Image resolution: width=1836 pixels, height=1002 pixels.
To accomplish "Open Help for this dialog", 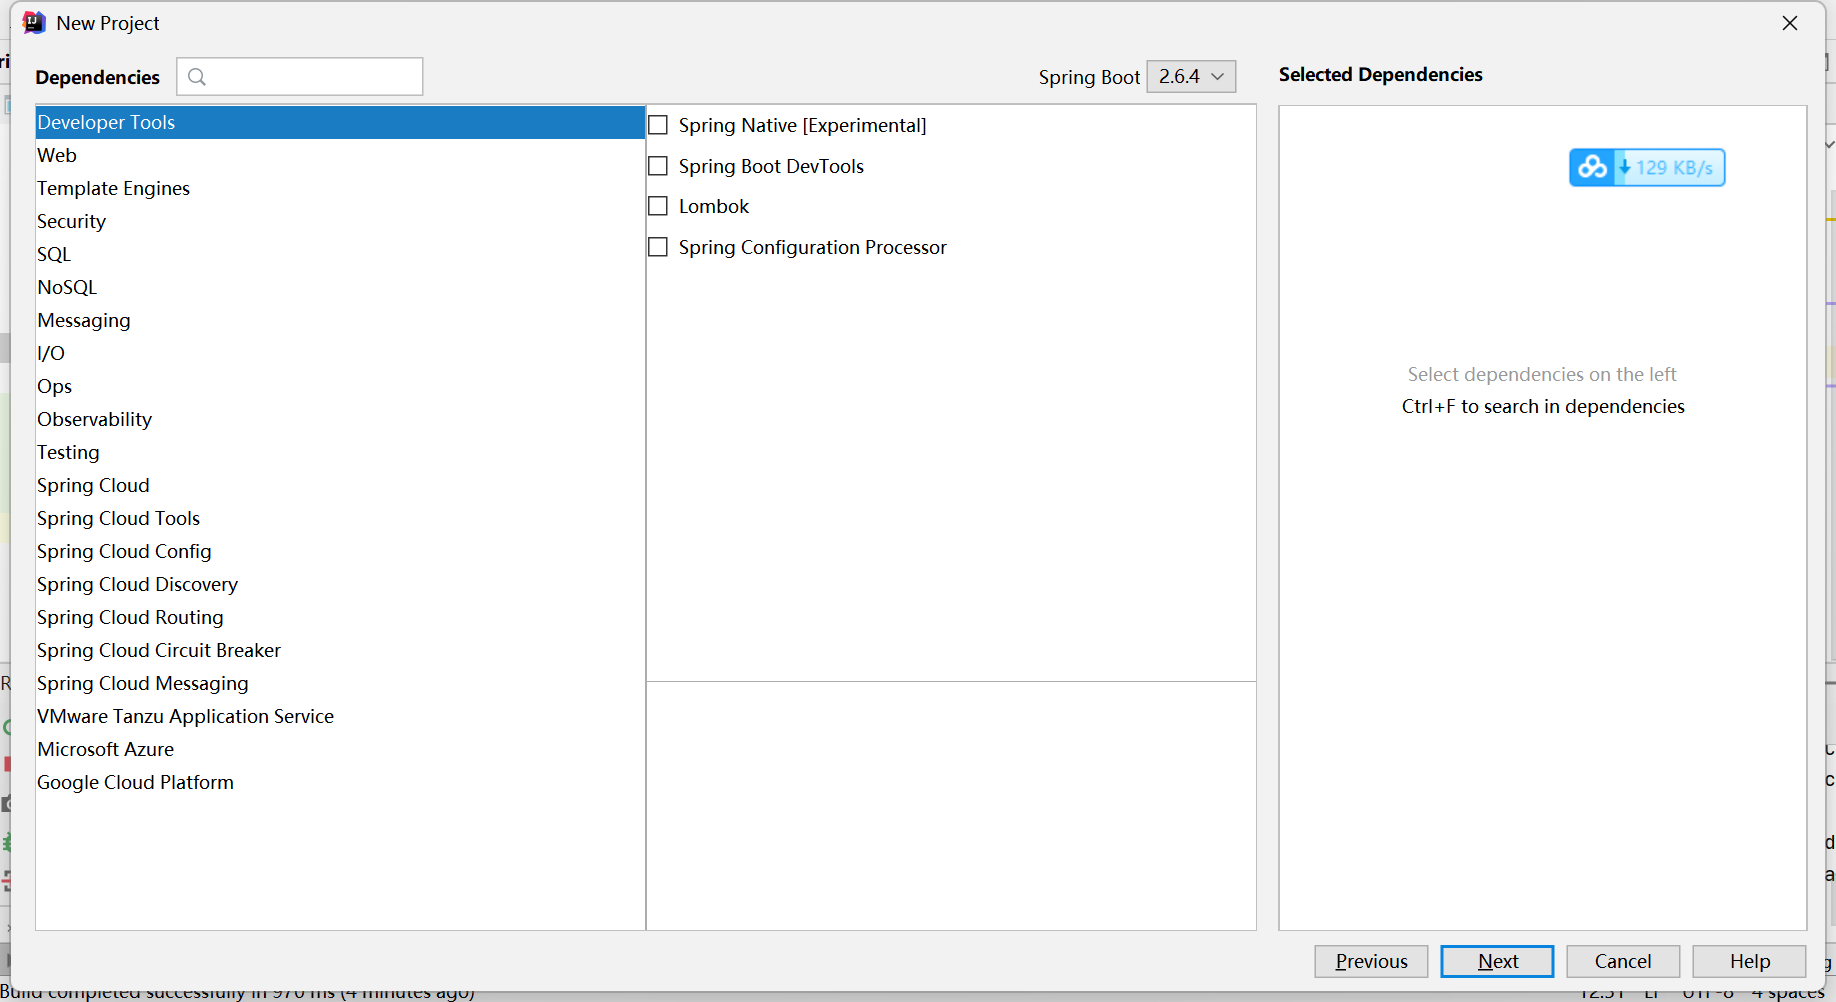I will 1749,961.
